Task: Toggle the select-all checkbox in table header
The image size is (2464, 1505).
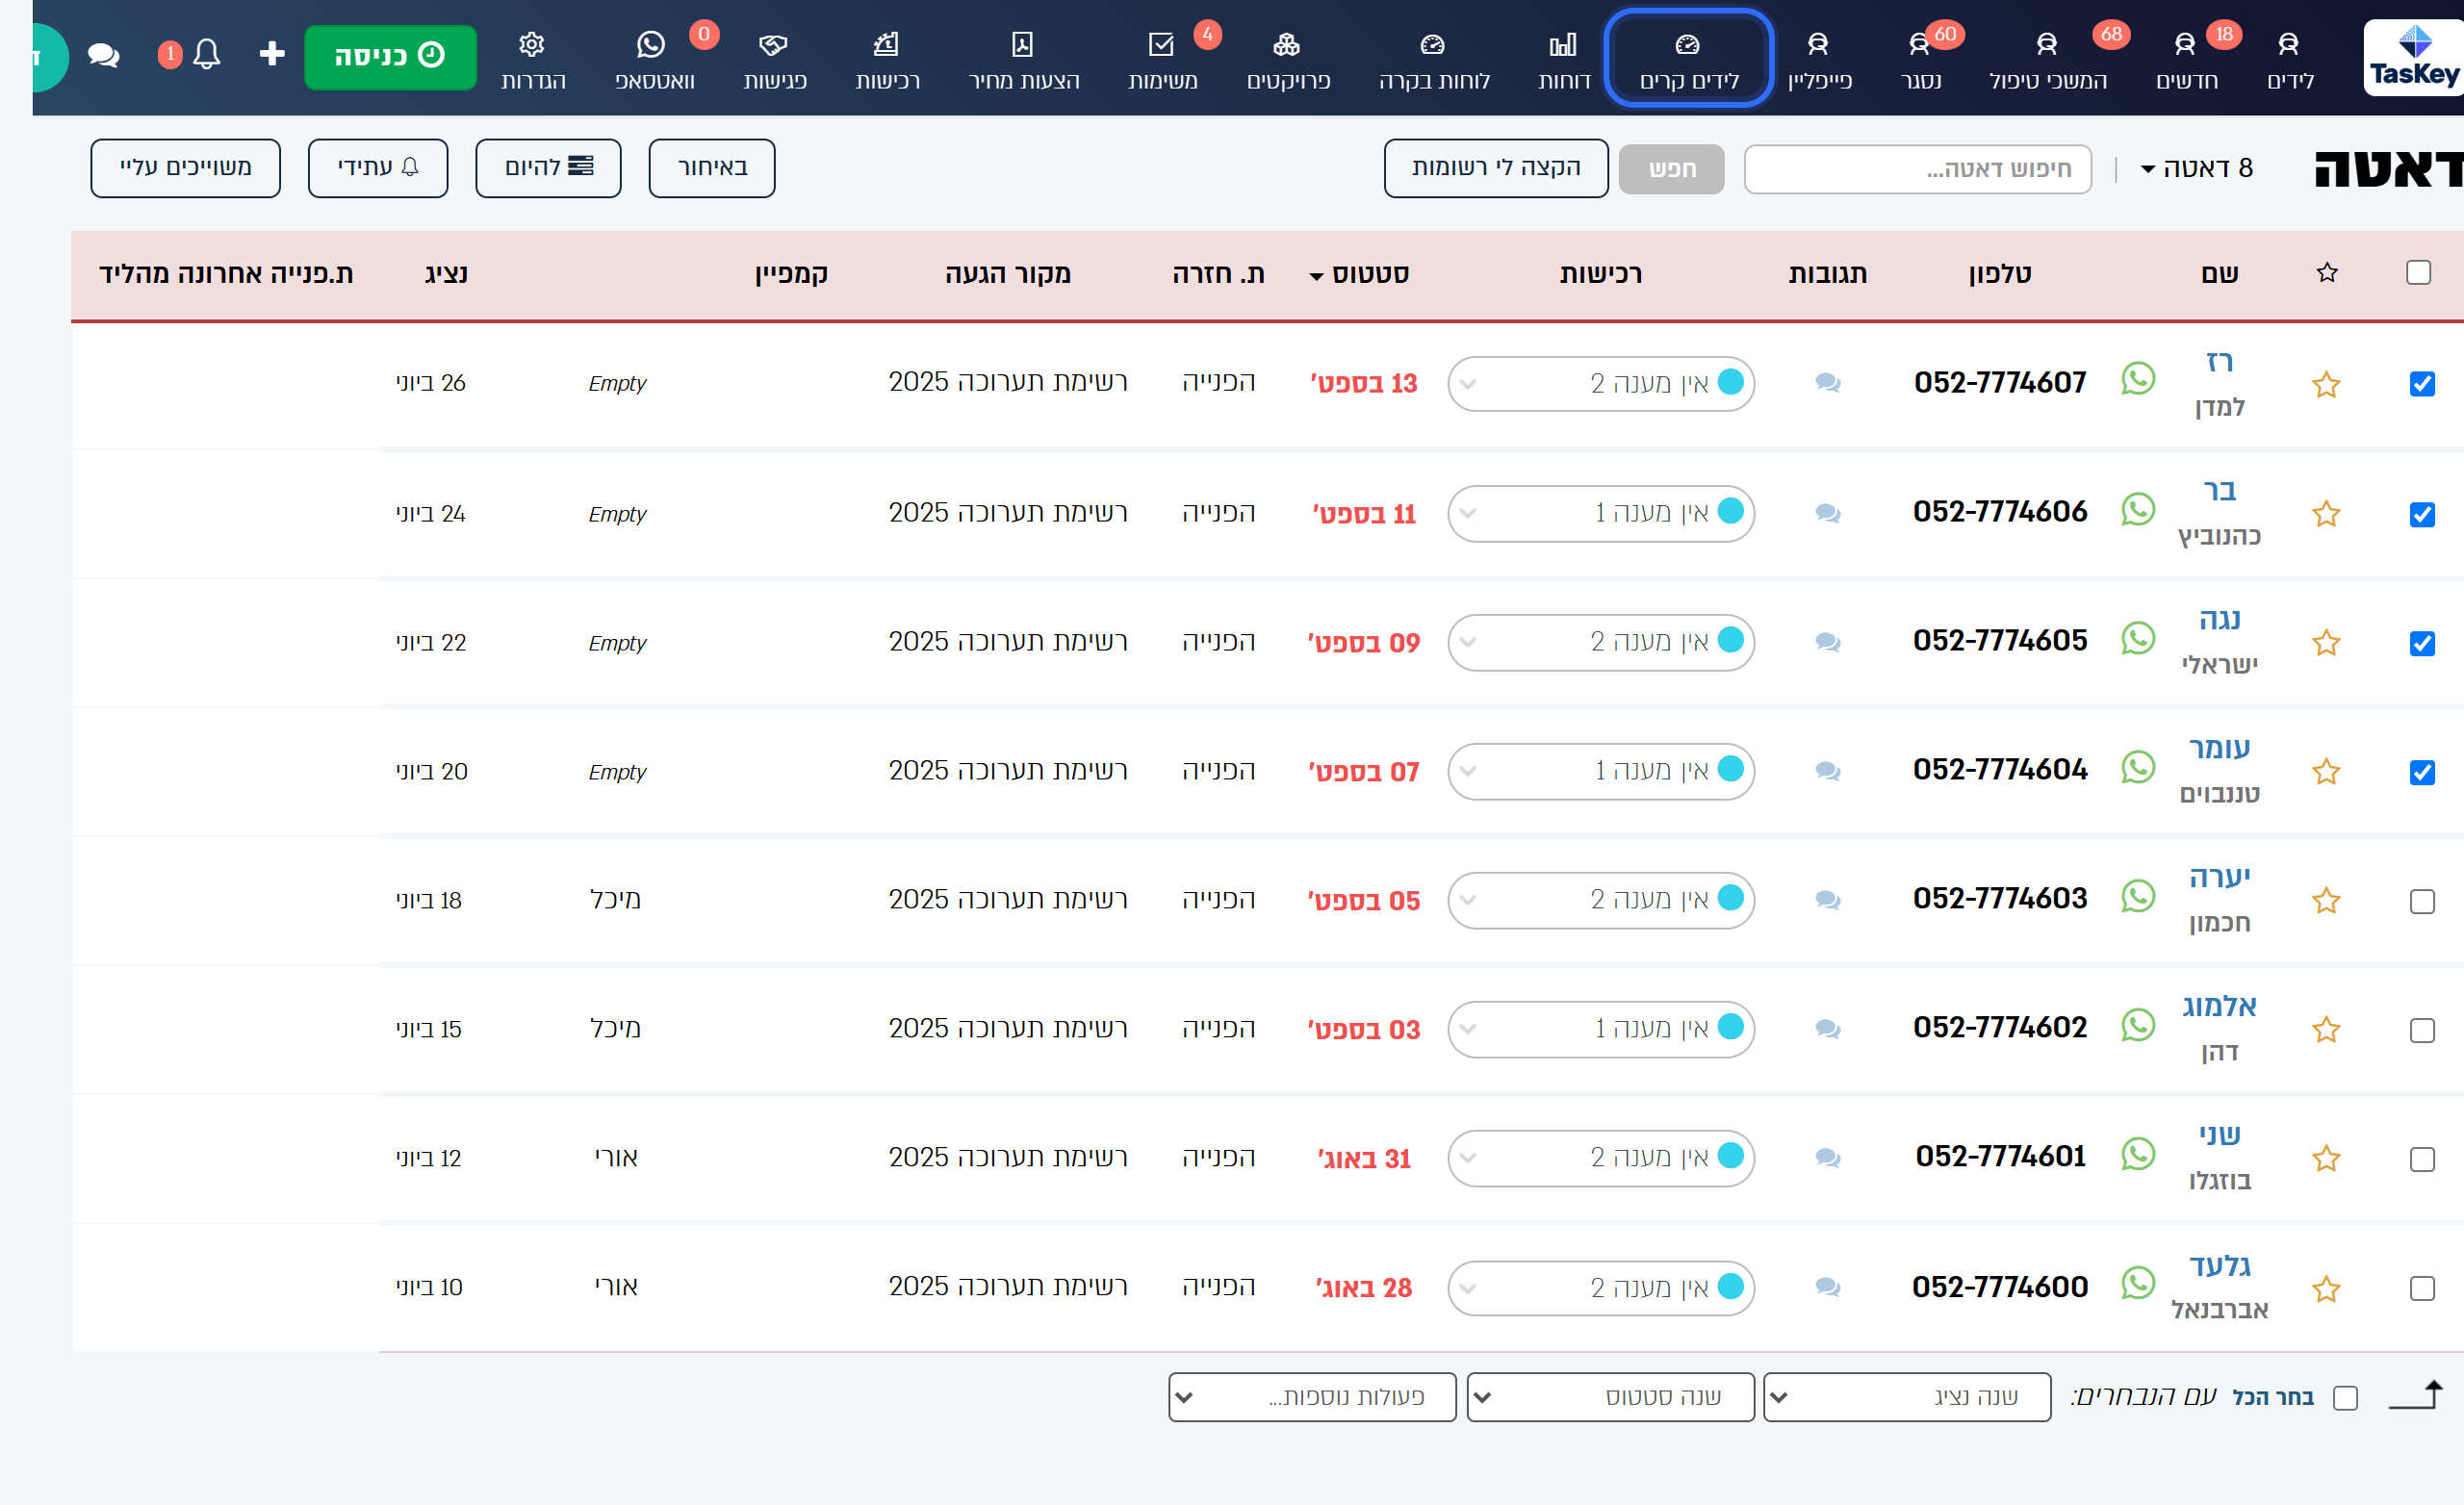Action: (x=2418, y=272)
